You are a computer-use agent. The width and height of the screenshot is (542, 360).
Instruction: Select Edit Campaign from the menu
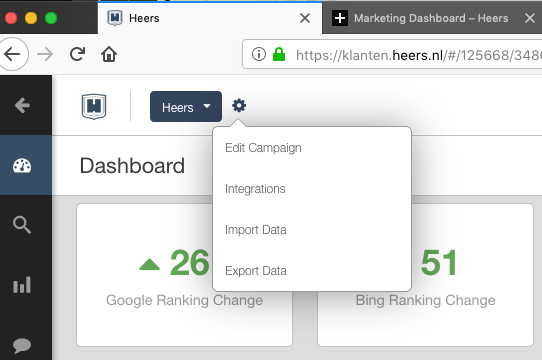pyautogui.click(x=263, y=148)
